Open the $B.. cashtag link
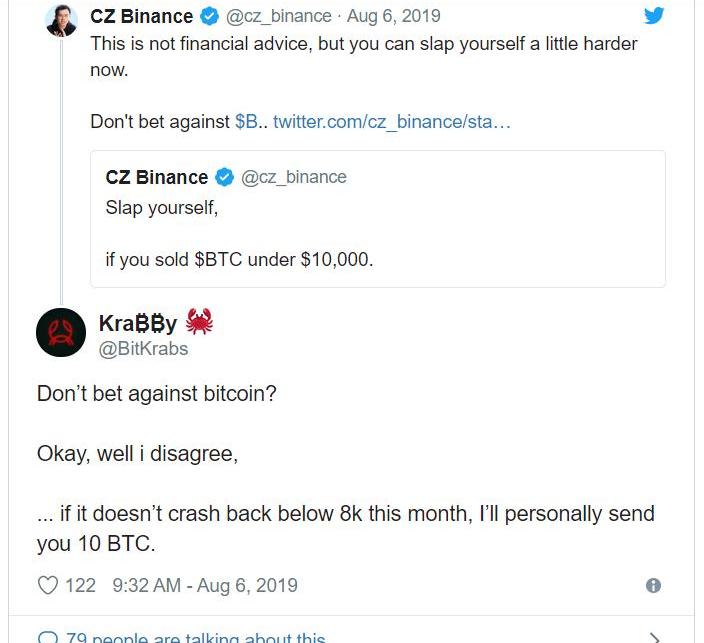 (x=249, y=121)
